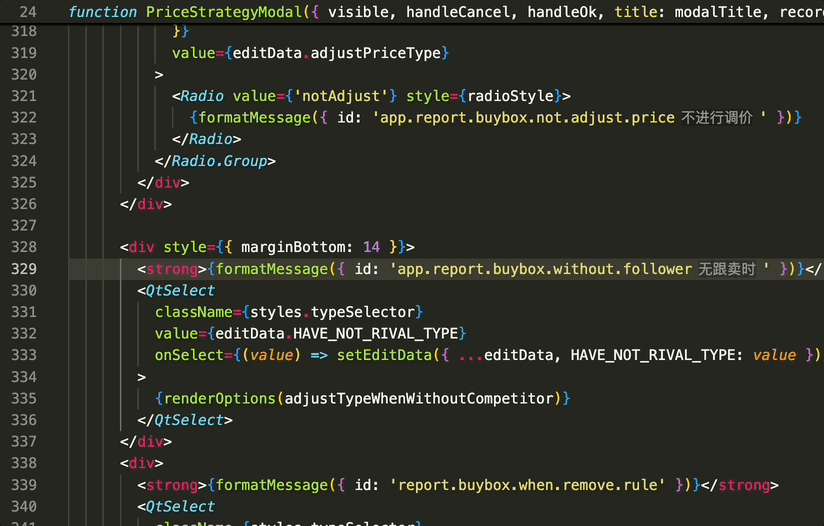824x526 pixels.
Task: Click the opening QtSelect tag on line 330
Action: (x=176, y=291)
